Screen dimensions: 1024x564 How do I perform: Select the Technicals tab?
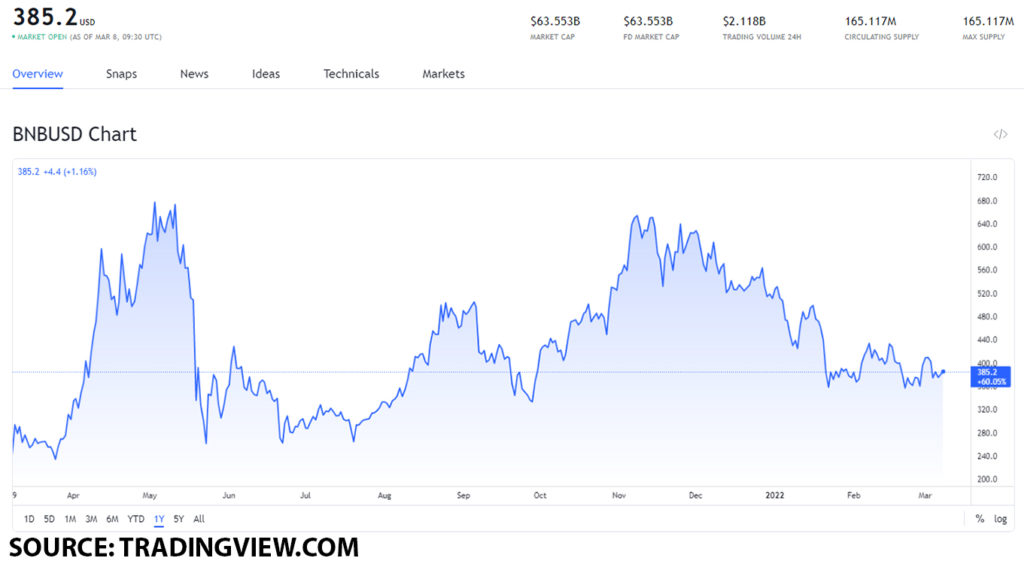point(351,74)
